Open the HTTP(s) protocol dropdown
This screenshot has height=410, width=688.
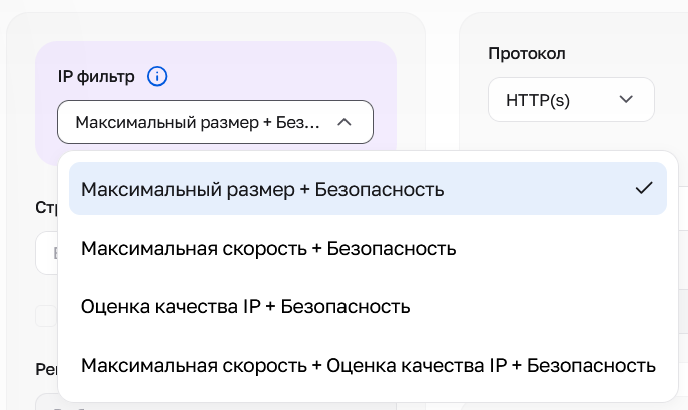tap(571, 100)
